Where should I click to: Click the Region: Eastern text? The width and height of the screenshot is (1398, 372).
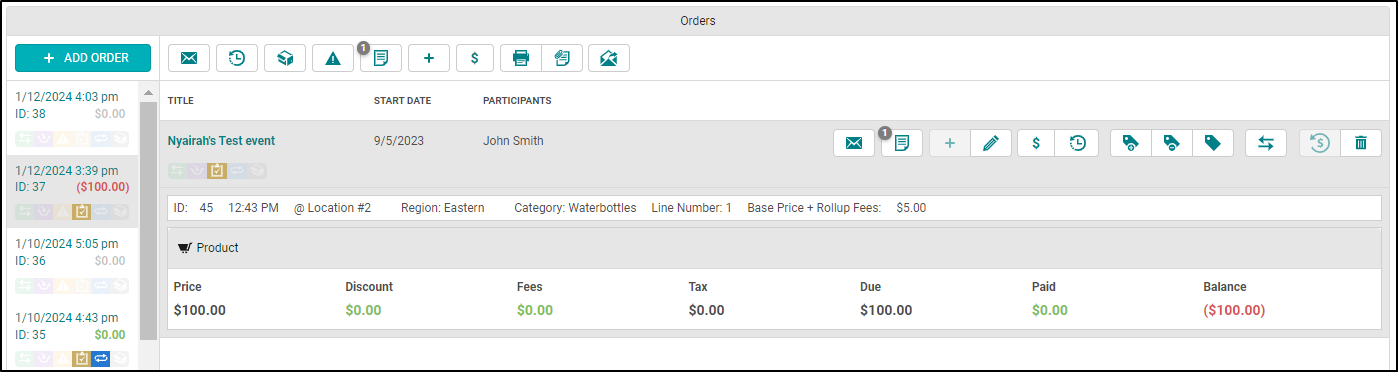(x=442, y=208)
